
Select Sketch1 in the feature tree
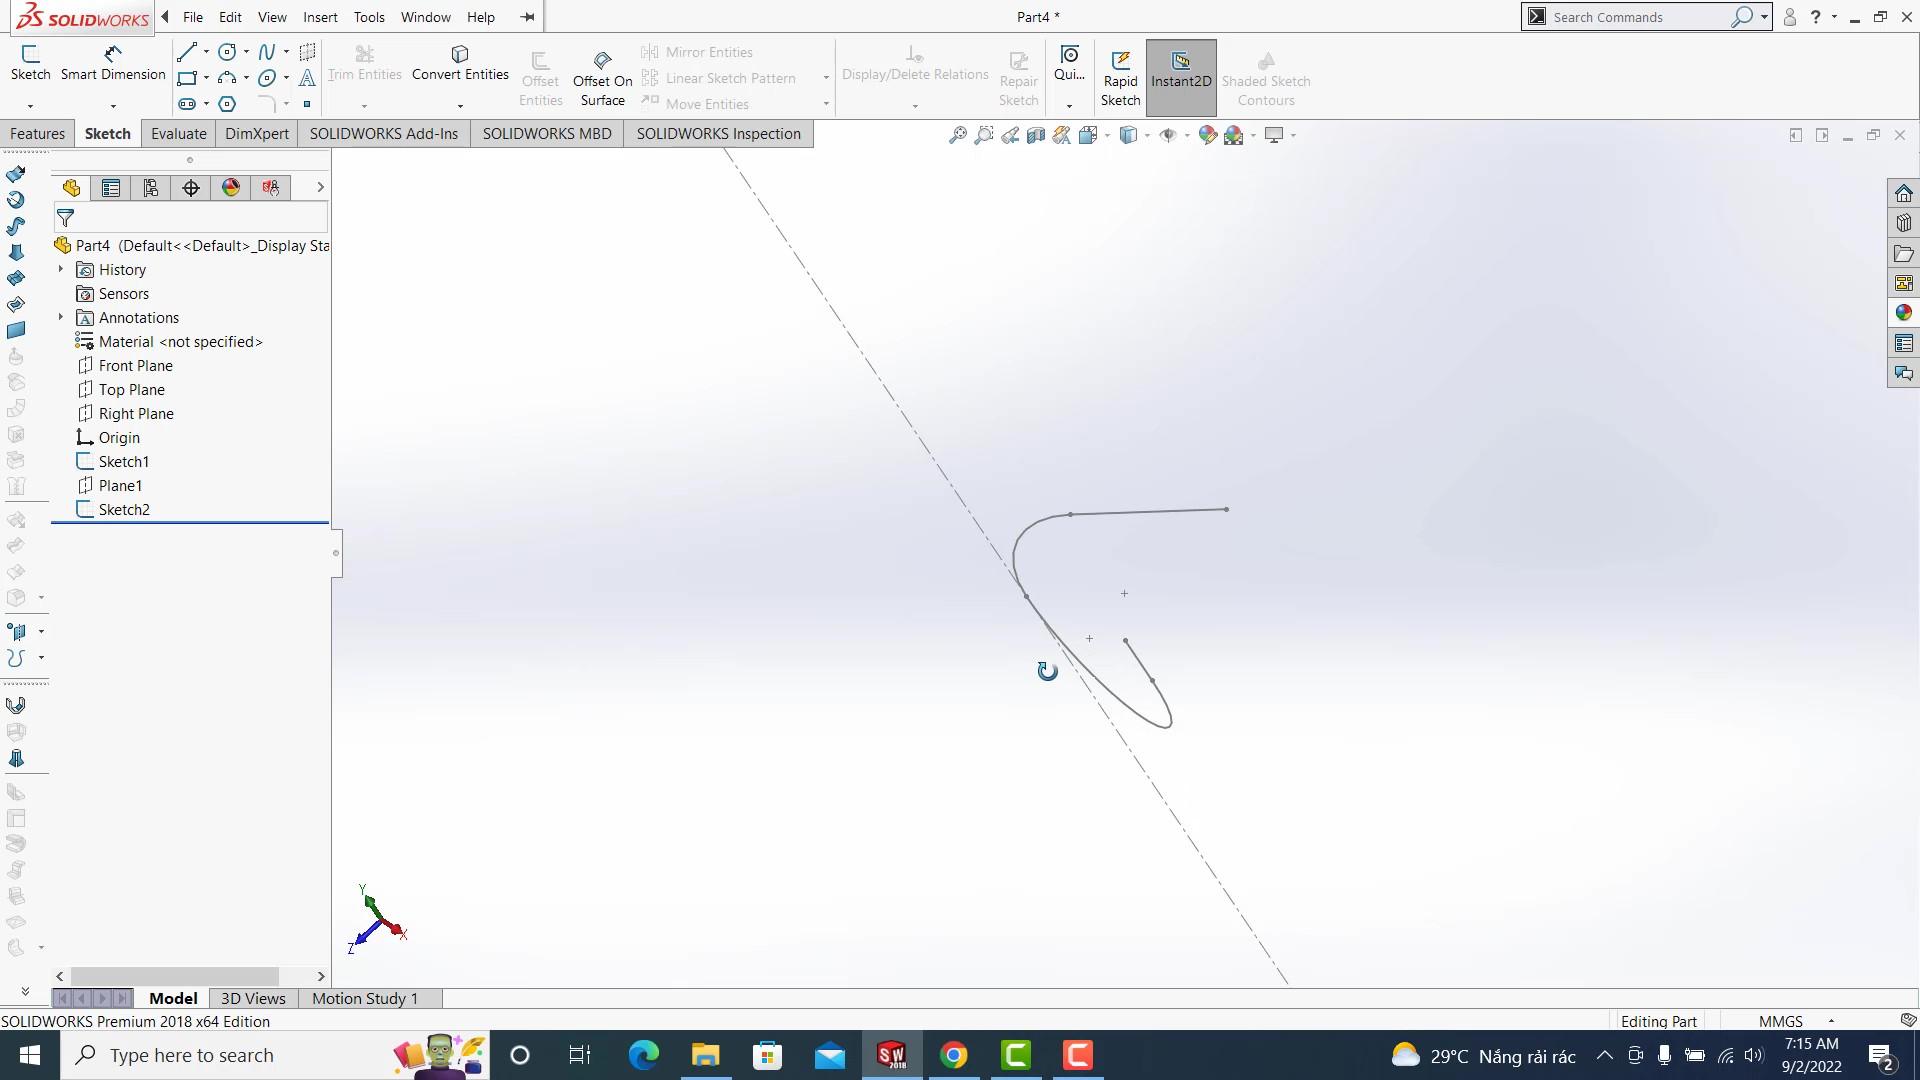[124, 462]
